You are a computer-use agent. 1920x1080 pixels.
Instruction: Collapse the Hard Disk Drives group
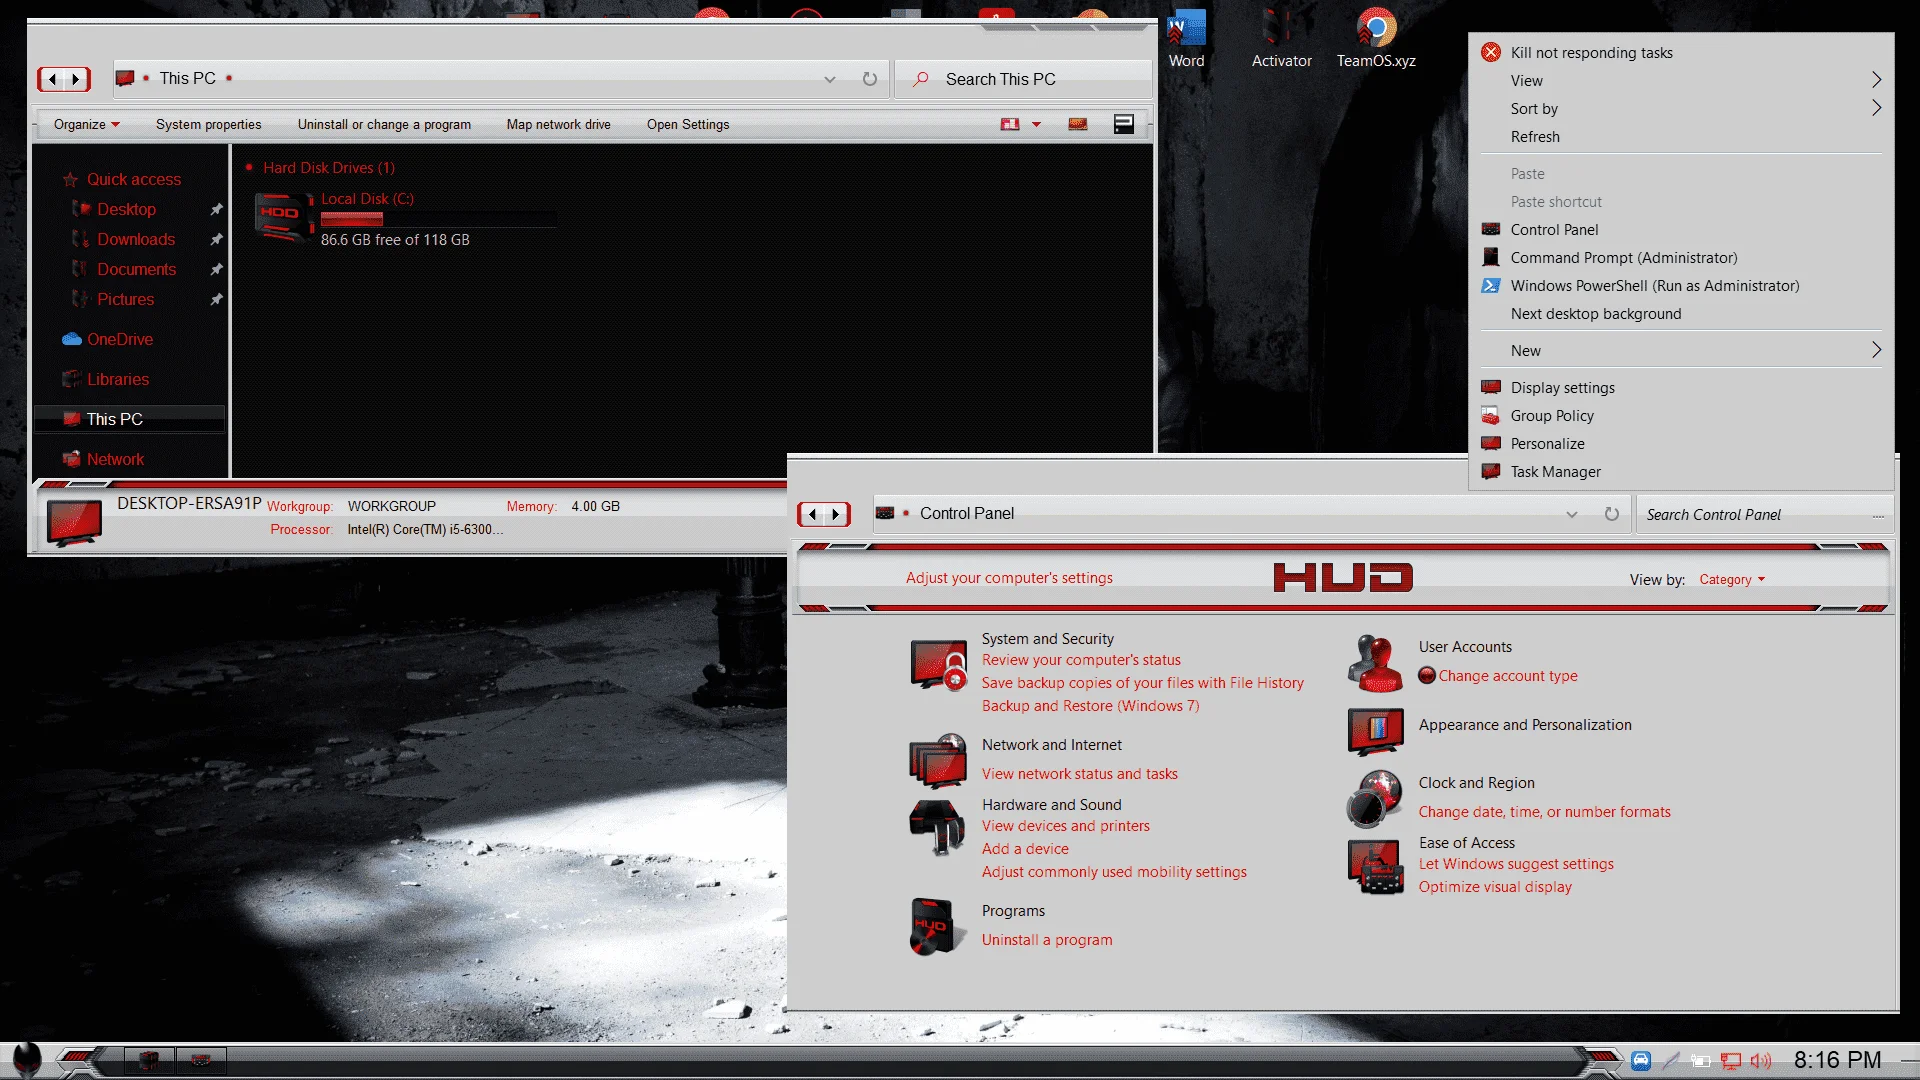tap(248, 167)
